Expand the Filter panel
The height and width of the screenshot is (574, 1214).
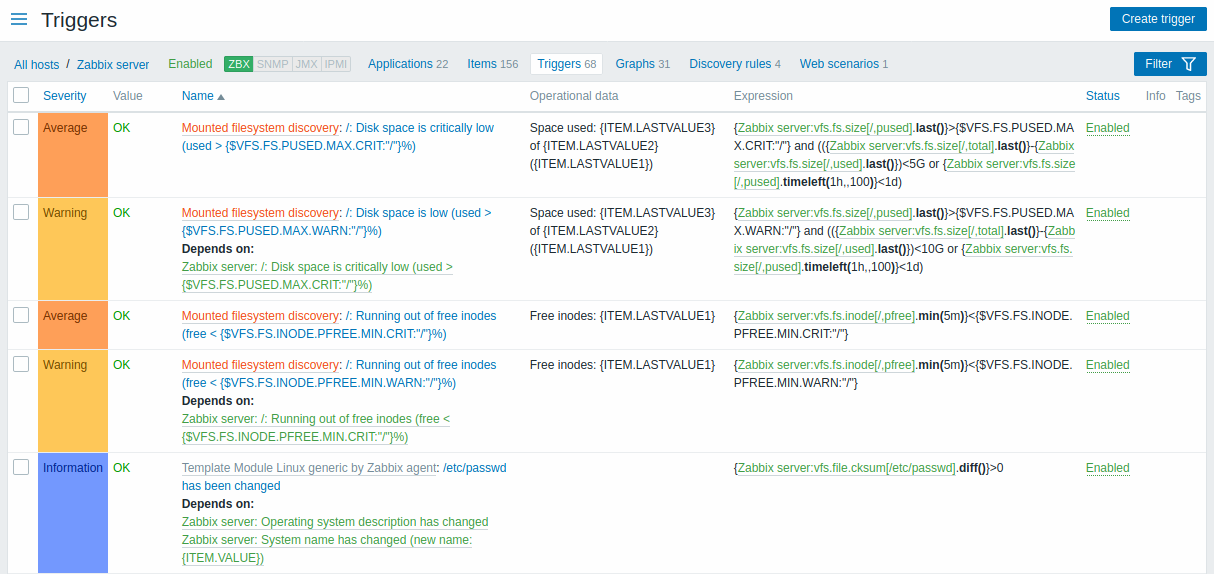(1170, 64)
